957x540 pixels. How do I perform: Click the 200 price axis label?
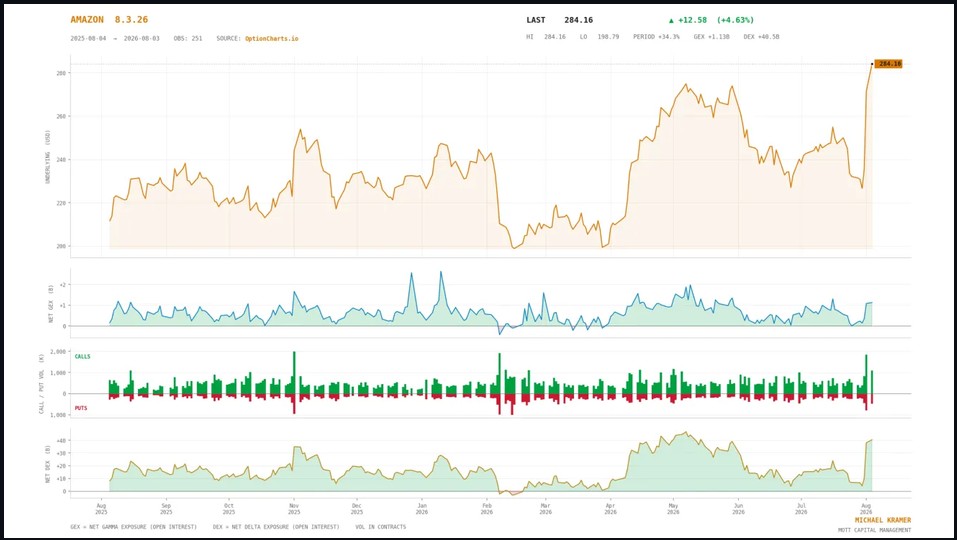click(x=60, y=247)
